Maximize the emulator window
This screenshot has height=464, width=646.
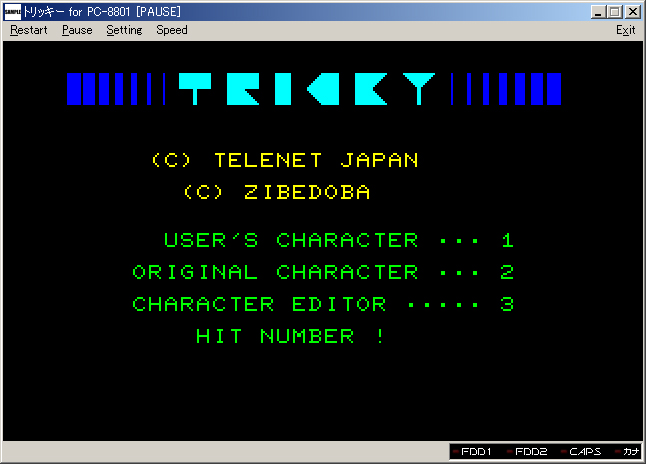tap(615, 12)
